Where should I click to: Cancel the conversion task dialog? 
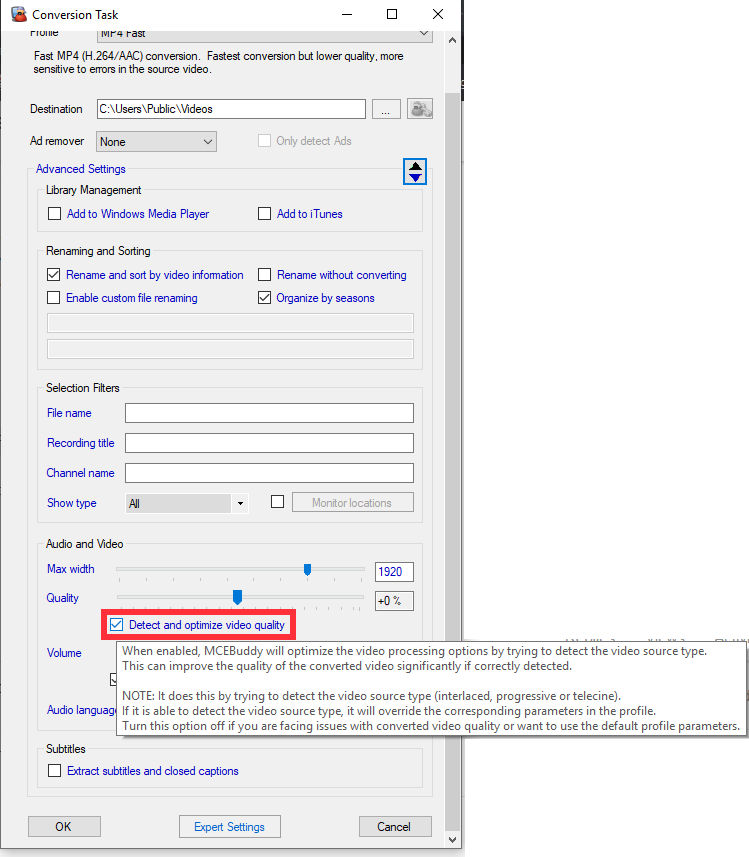(x=395, y=827)
